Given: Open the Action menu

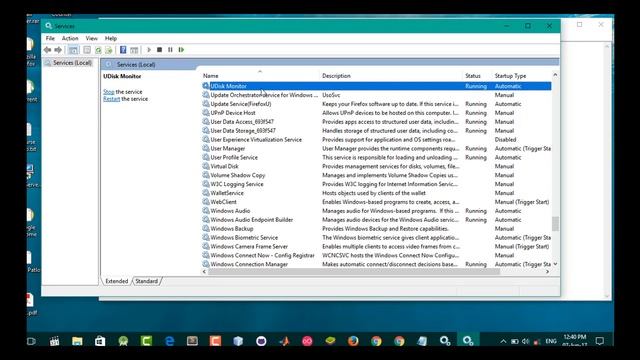Looking at the screenshot, I should 70,38.
